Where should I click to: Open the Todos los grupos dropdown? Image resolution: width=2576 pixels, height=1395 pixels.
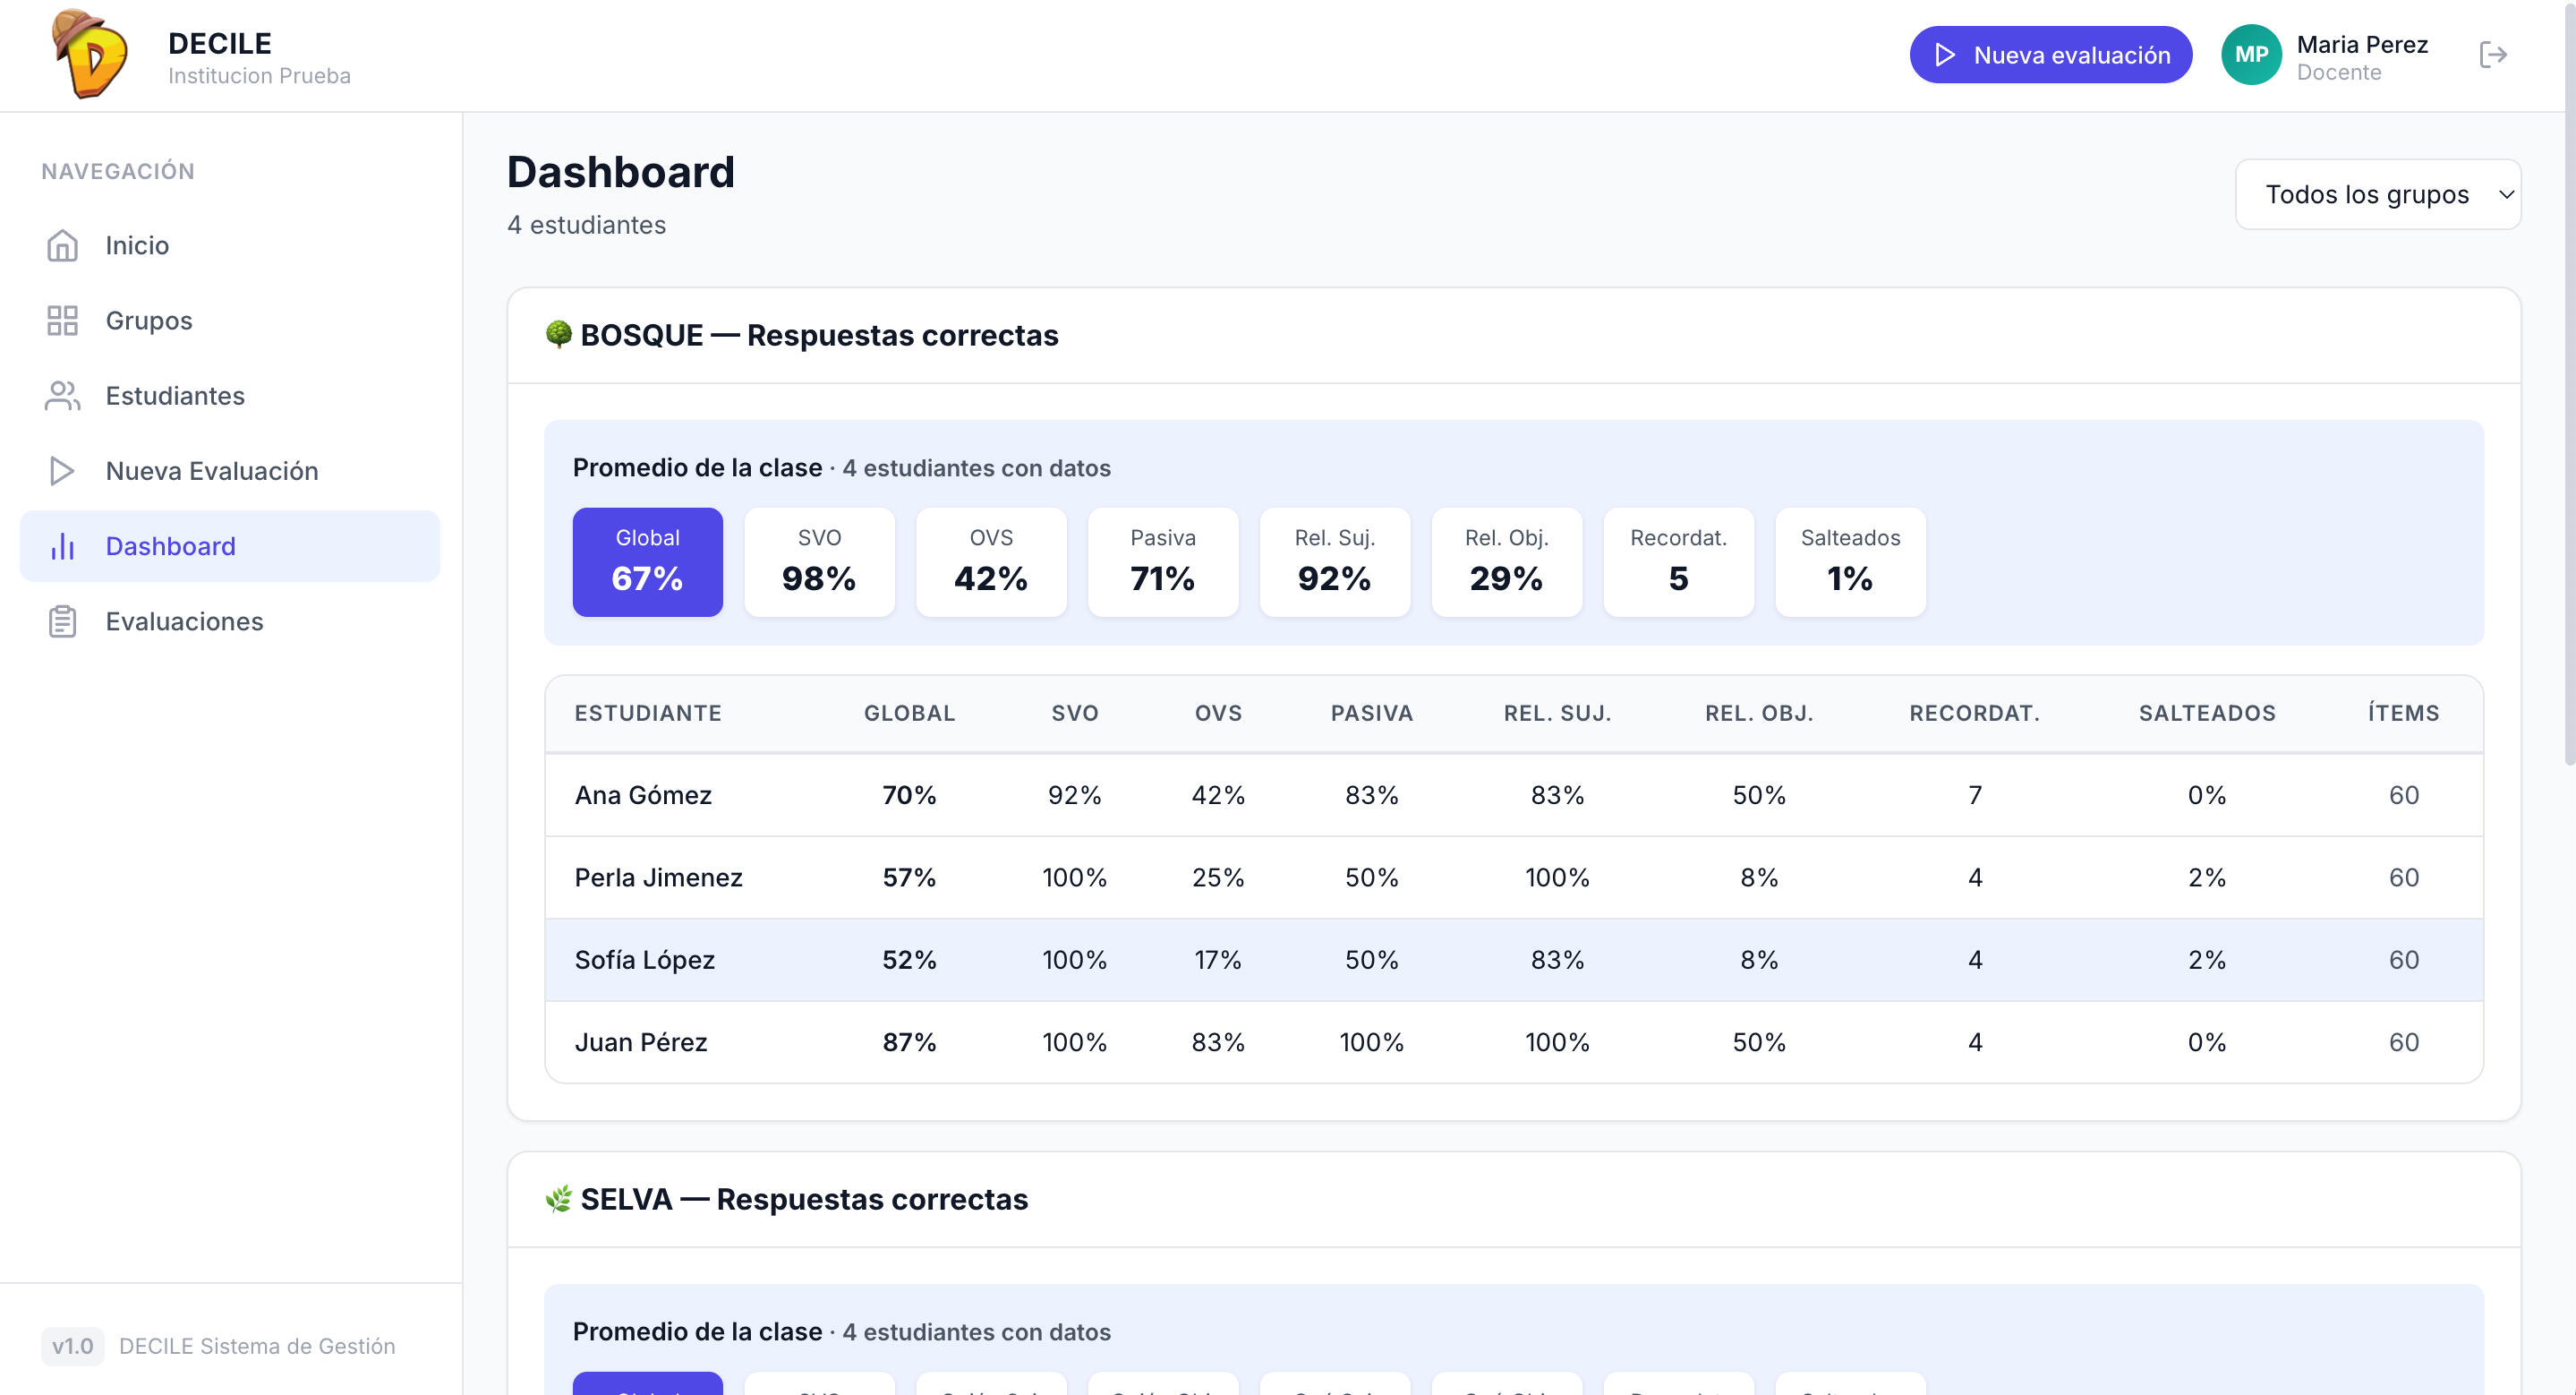pyautogui.click(x=2378, y=194)
